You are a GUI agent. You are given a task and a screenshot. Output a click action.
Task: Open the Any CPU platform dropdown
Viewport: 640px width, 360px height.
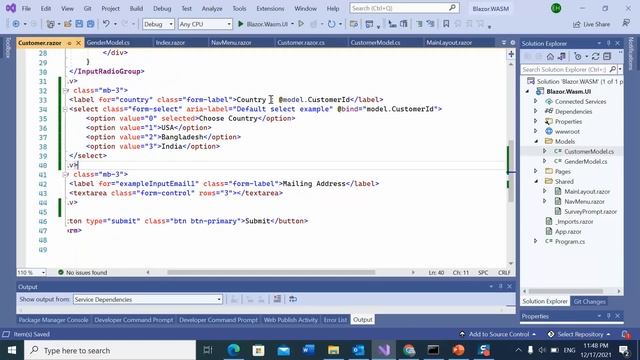[205, 24]
